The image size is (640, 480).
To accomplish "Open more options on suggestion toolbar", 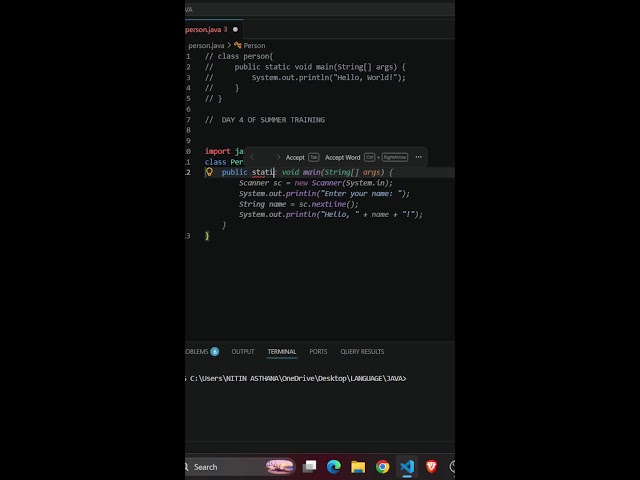I will [x=418, y=157].
